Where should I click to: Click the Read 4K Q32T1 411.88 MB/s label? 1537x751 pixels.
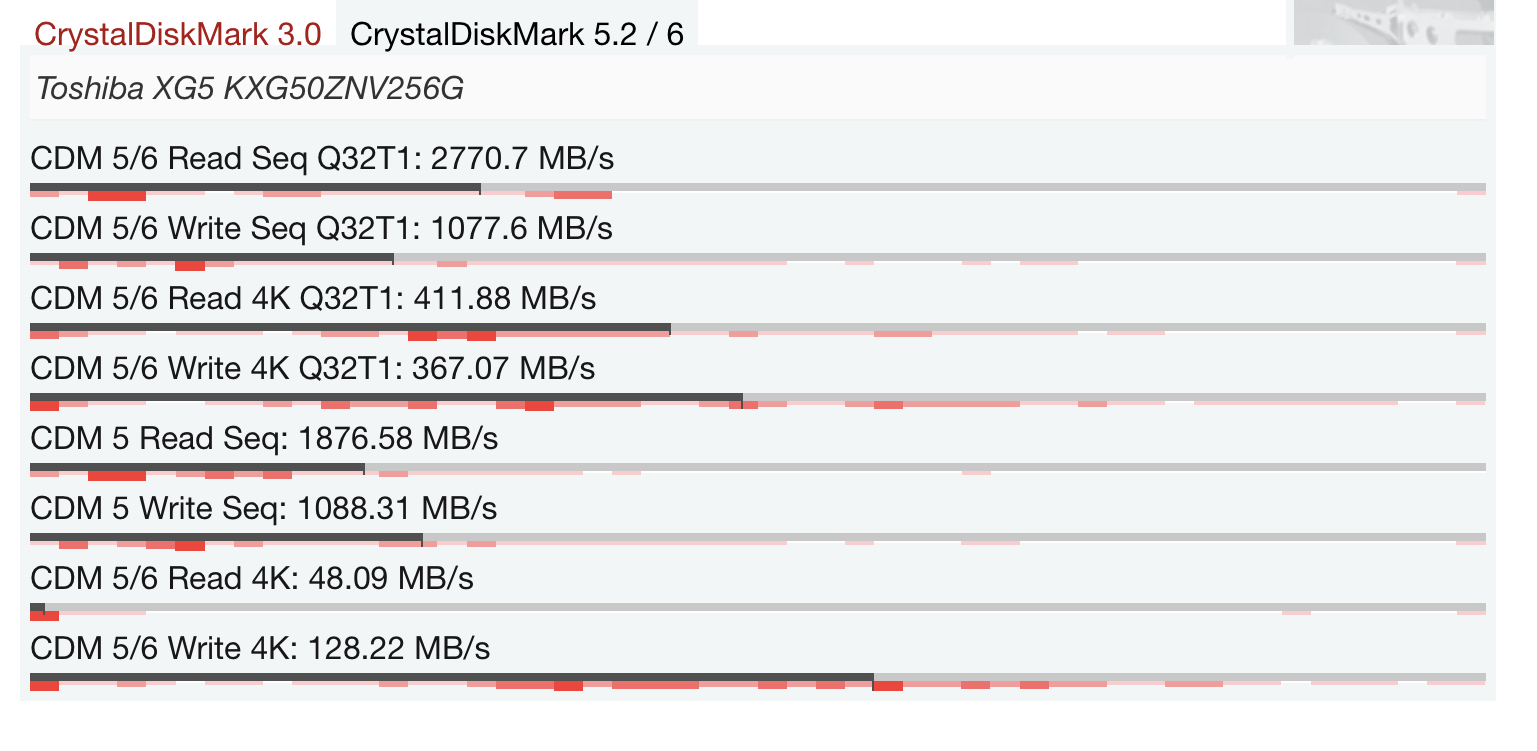pyautogui.click(x=314, y=299)
